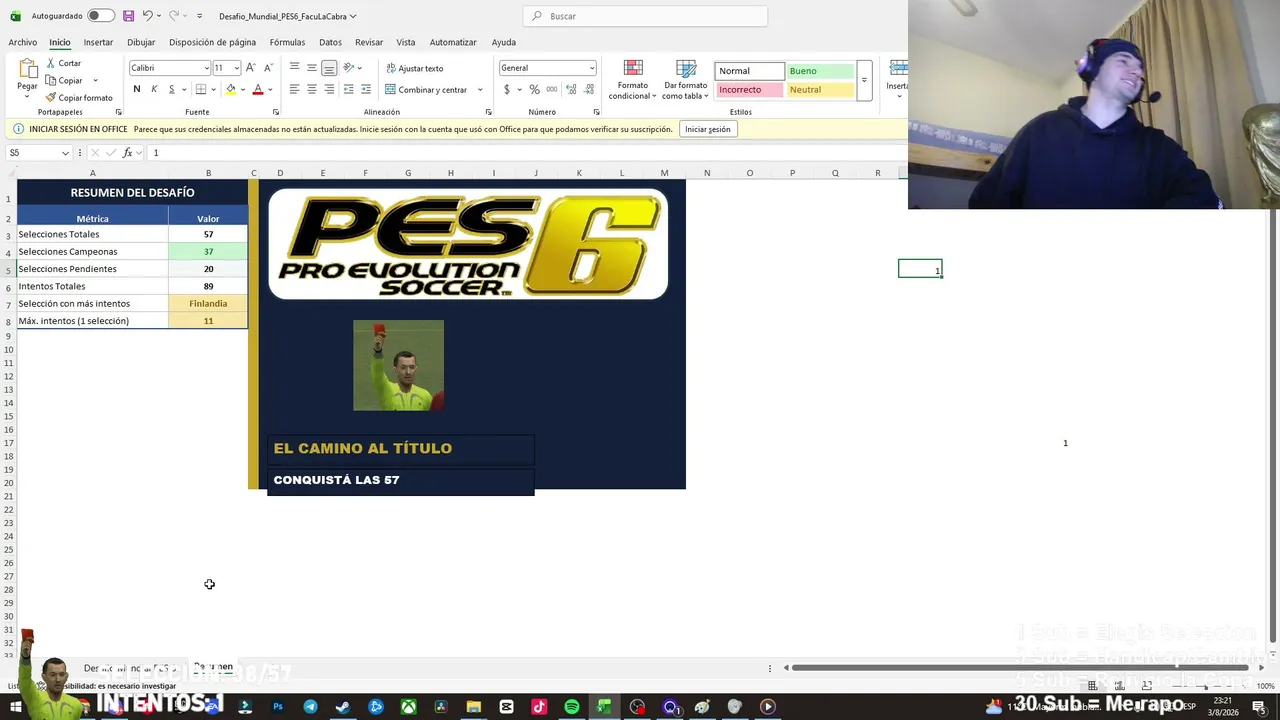Increase the cell indent

pos(365,89)
